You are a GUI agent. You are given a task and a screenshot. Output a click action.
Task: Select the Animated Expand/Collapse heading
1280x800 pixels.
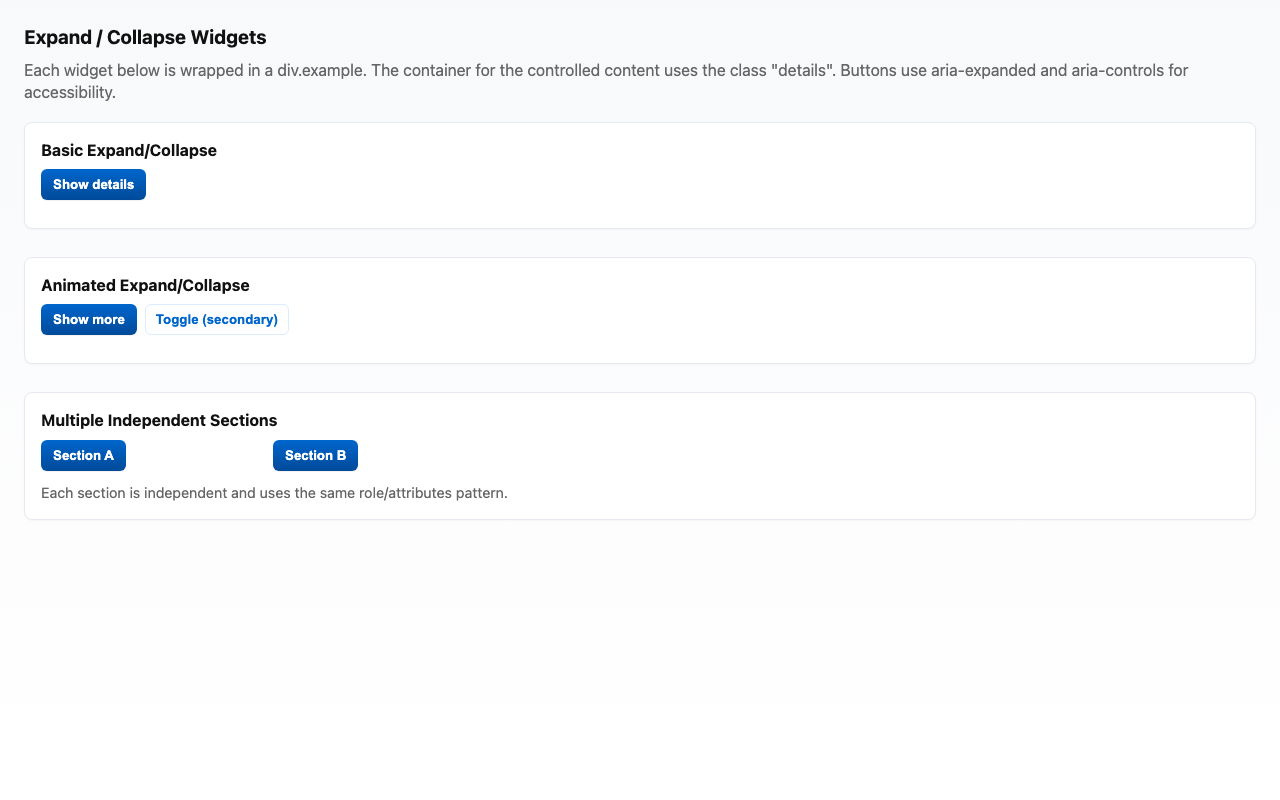[x=144, y=285]
